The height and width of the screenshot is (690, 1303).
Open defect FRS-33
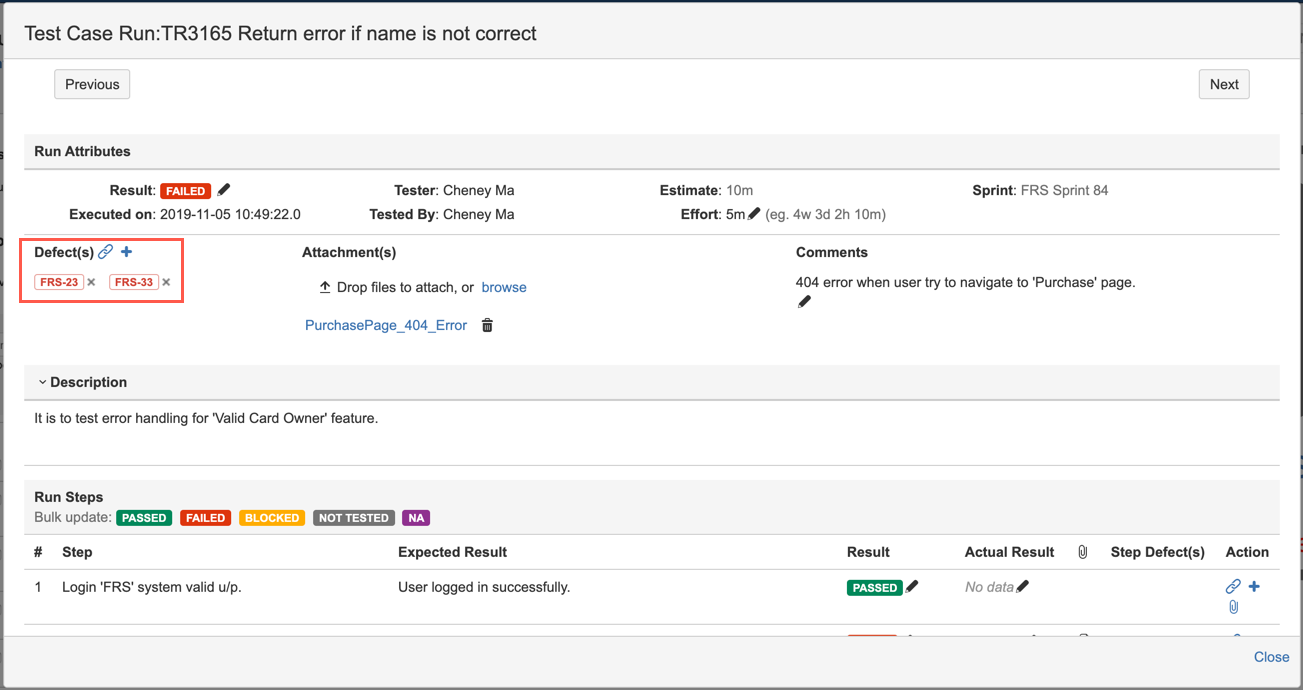coord(134,282)
